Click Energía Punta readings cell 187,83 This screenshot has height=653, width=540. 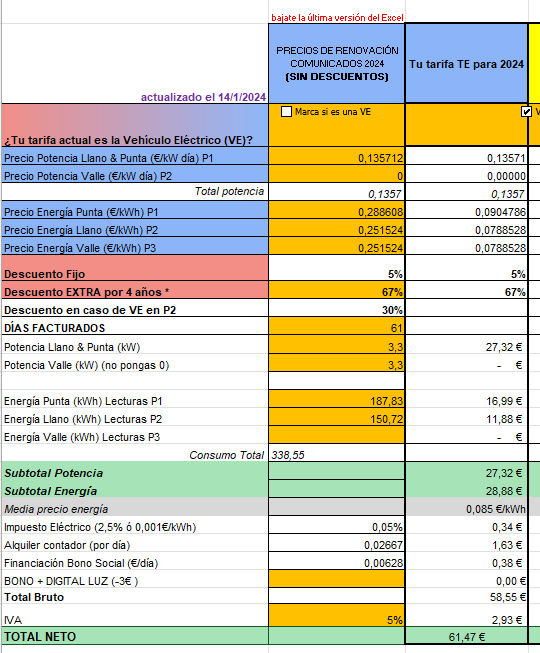coord(337,401)
